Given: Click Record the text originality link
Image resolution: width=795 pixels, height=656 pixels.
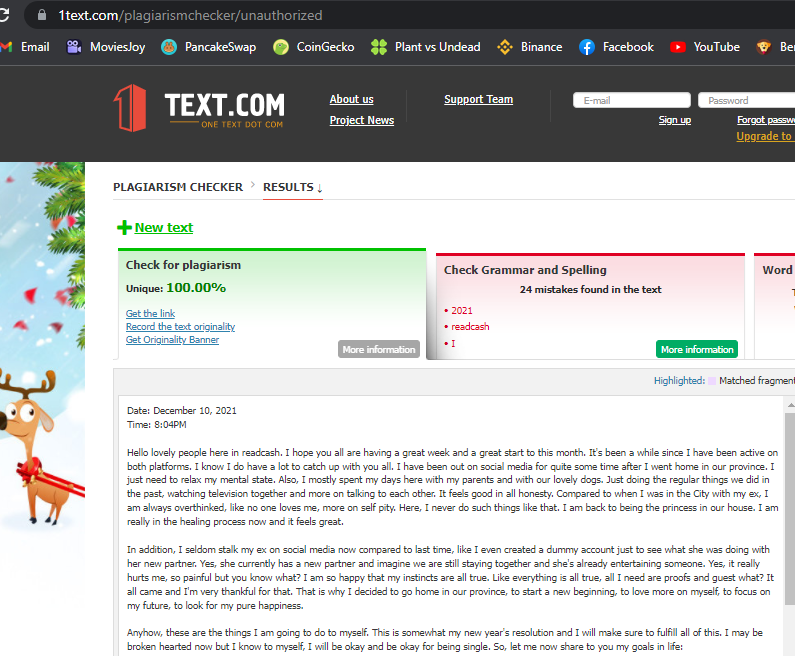Looking at the screenshot, I should pos(180,326).
